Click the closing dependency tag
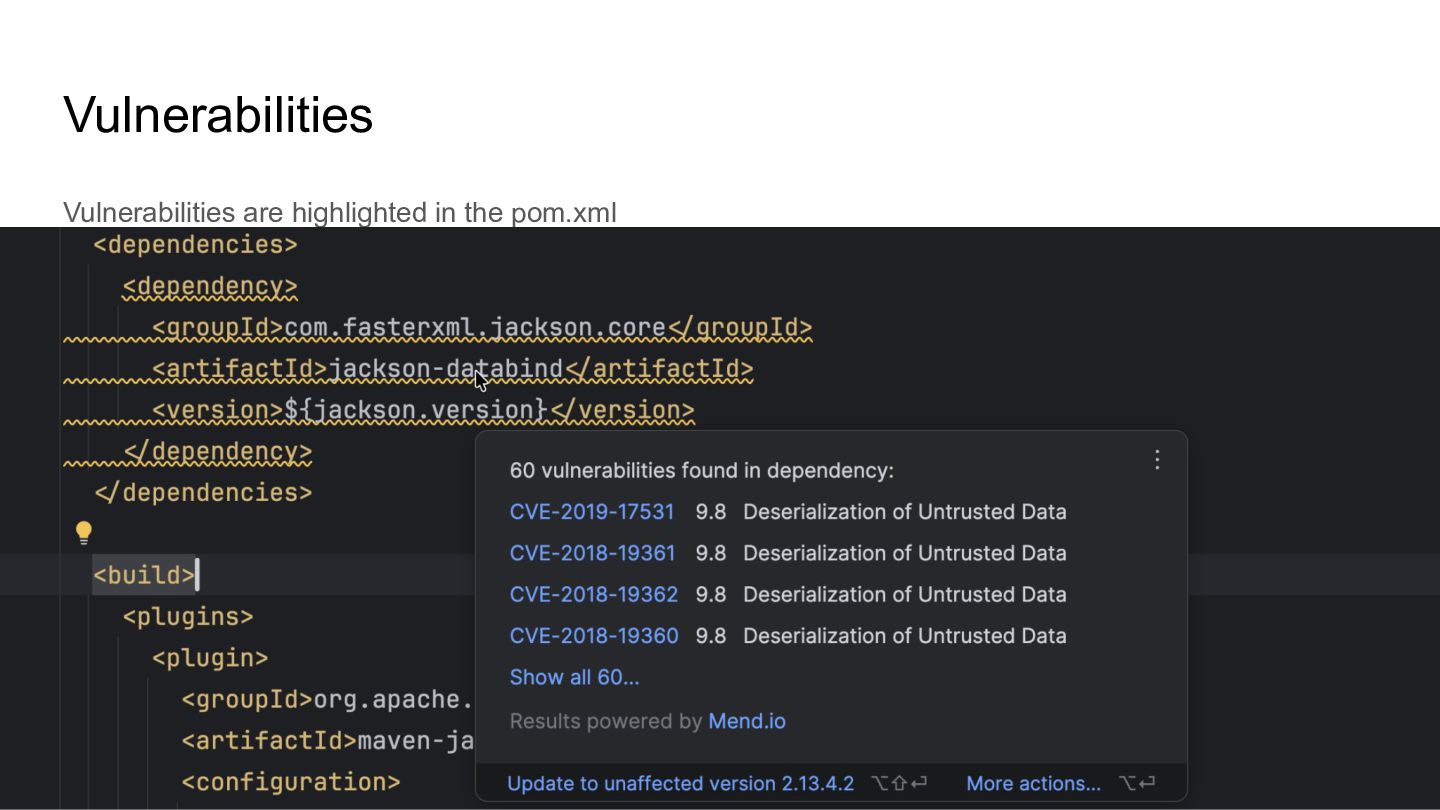The image size is (1440, 810). (218, 452)
